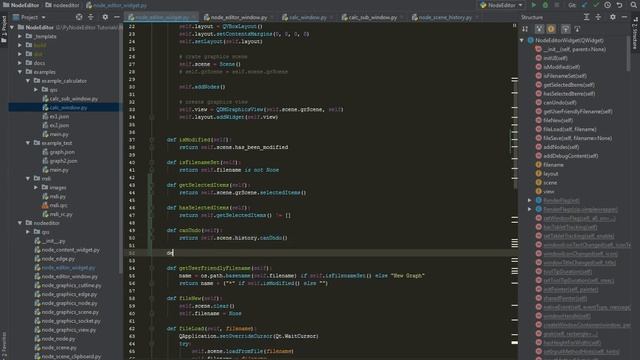The height and width of the screenshot is (360, 640).
Task: Expand the docs folder
Action: [20, 63]
